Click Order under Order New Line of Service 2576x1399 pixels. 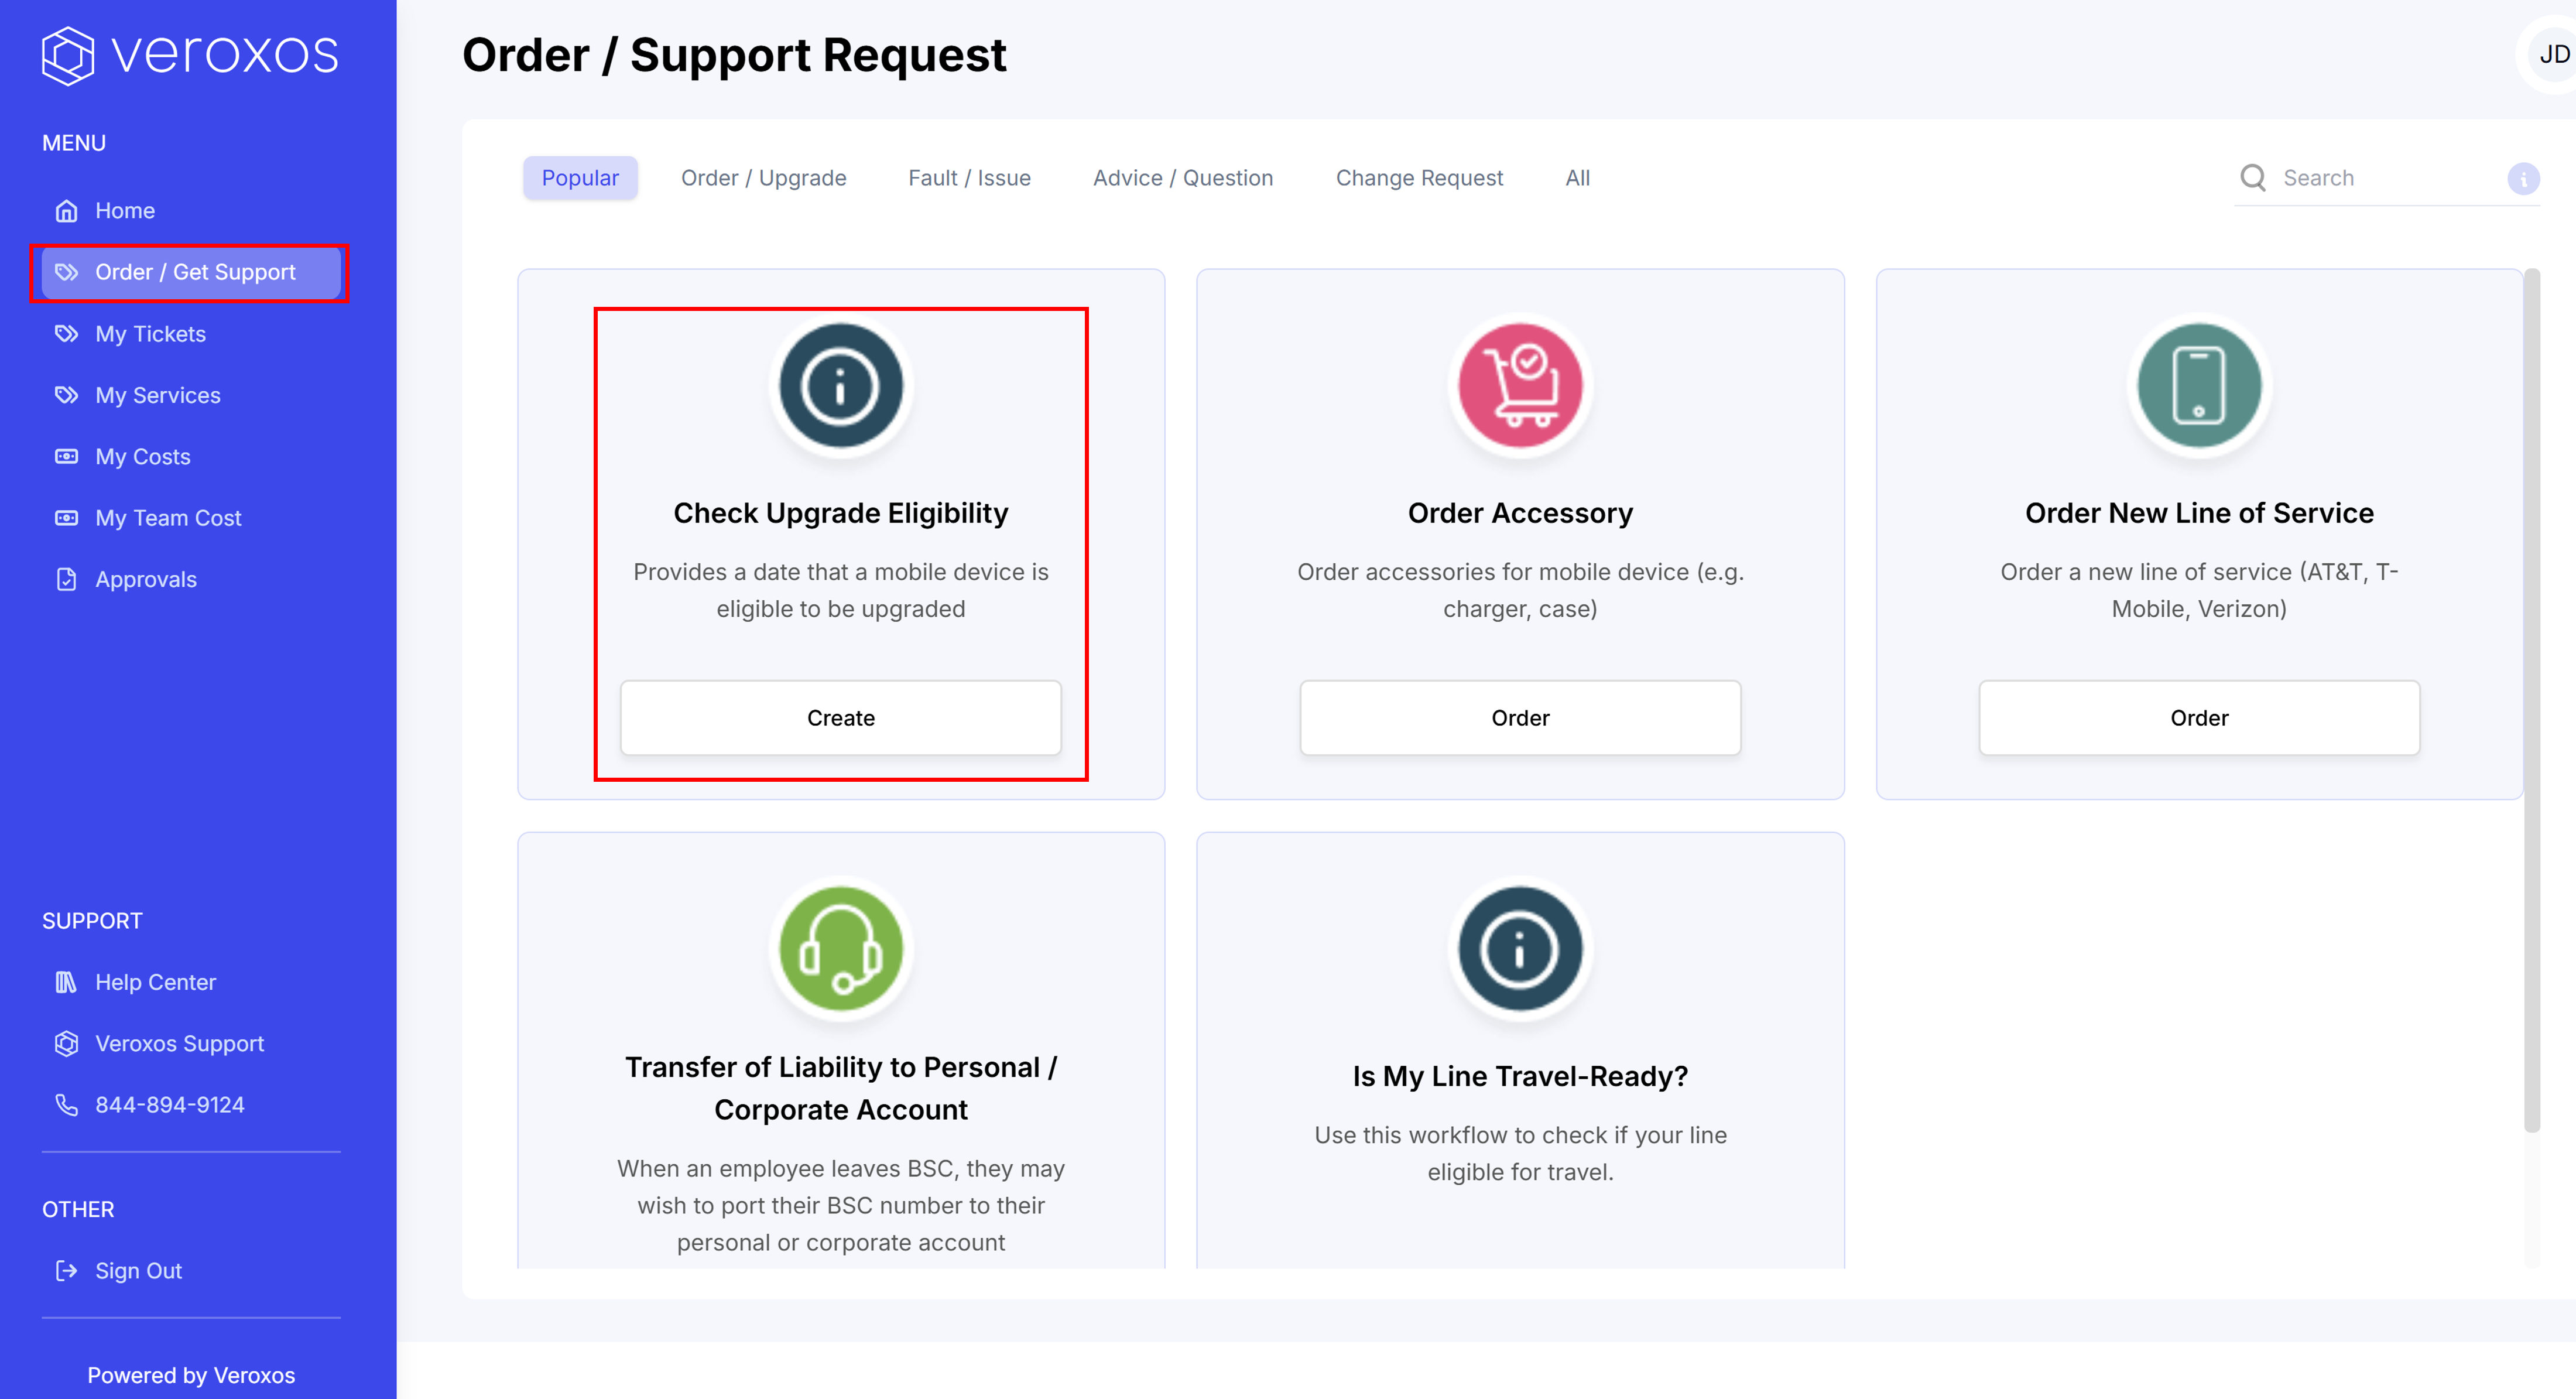tap(2199, 718)
